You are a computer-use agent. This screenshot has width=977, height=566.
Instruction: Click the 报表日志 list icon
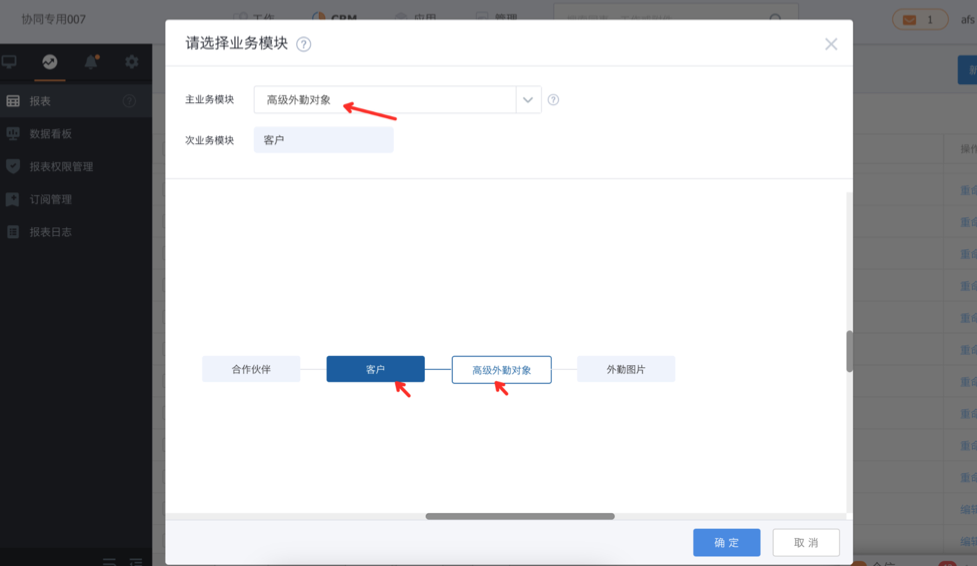[13, 232]
